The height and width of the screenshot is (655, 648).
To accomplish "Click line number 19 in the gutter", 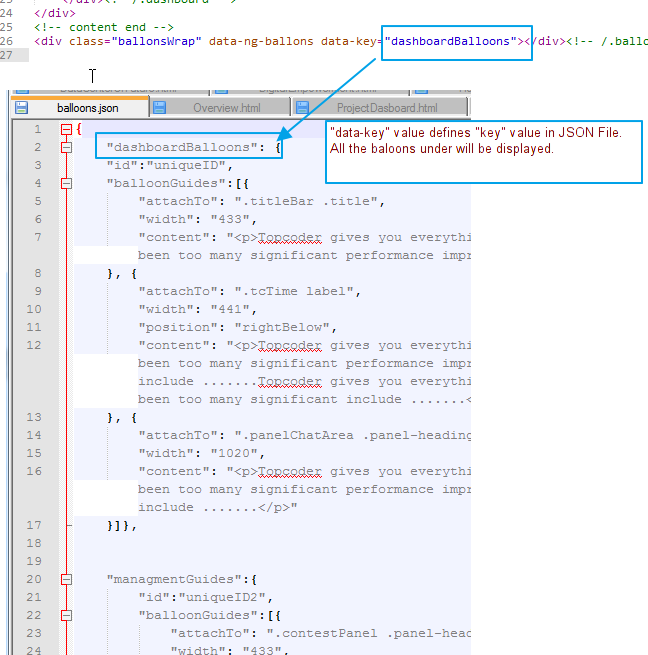I will [x=33, y=561].
